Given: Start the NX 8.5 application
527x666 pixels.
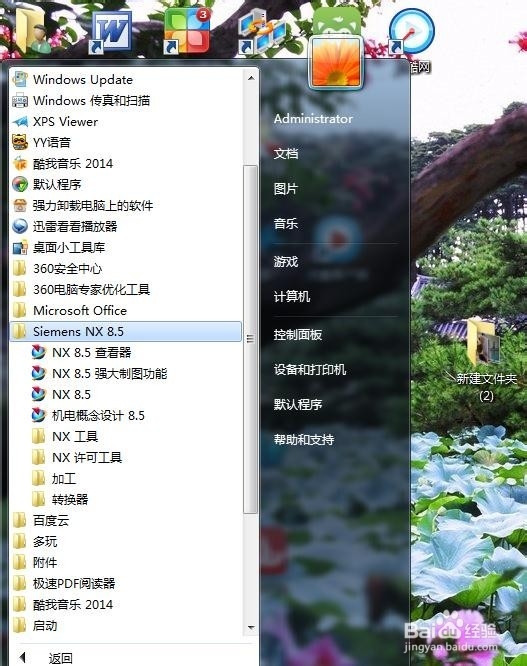Looking at the screenshot, I should 61,395.
